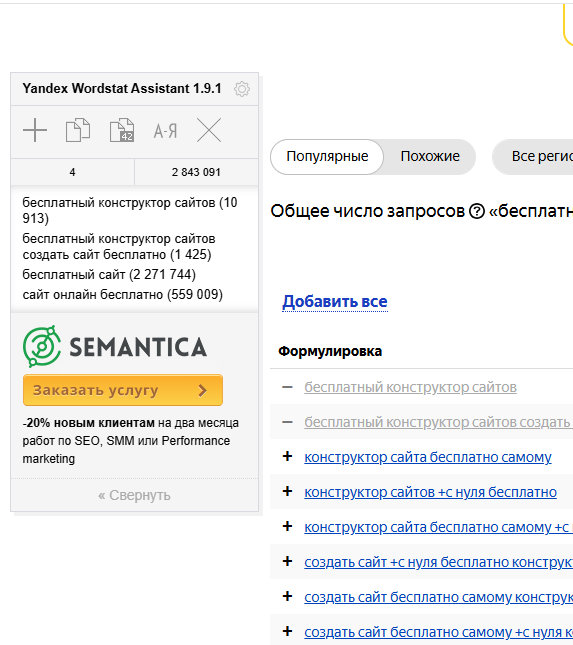Copy phrase list without frequencies icon
Image resolution: width=573 pixels, height=645 pixels.
pyautogui.click(x=78, y=130)
